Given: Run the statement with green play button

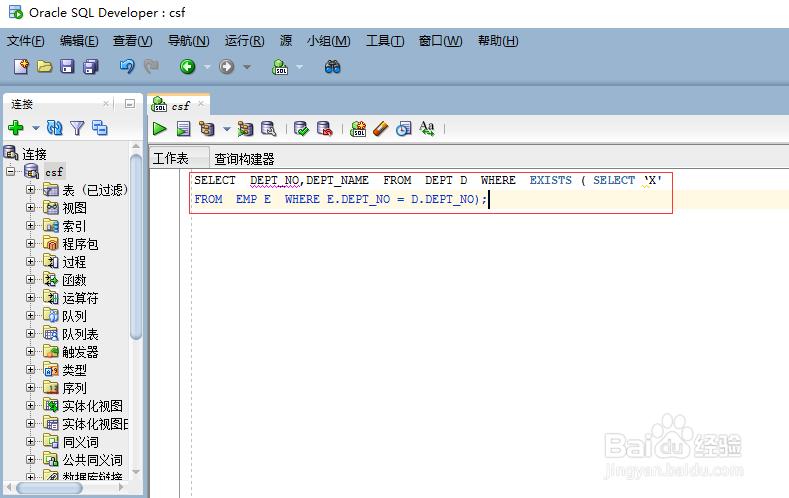Looking at the screenshot, I should point(160,129).
